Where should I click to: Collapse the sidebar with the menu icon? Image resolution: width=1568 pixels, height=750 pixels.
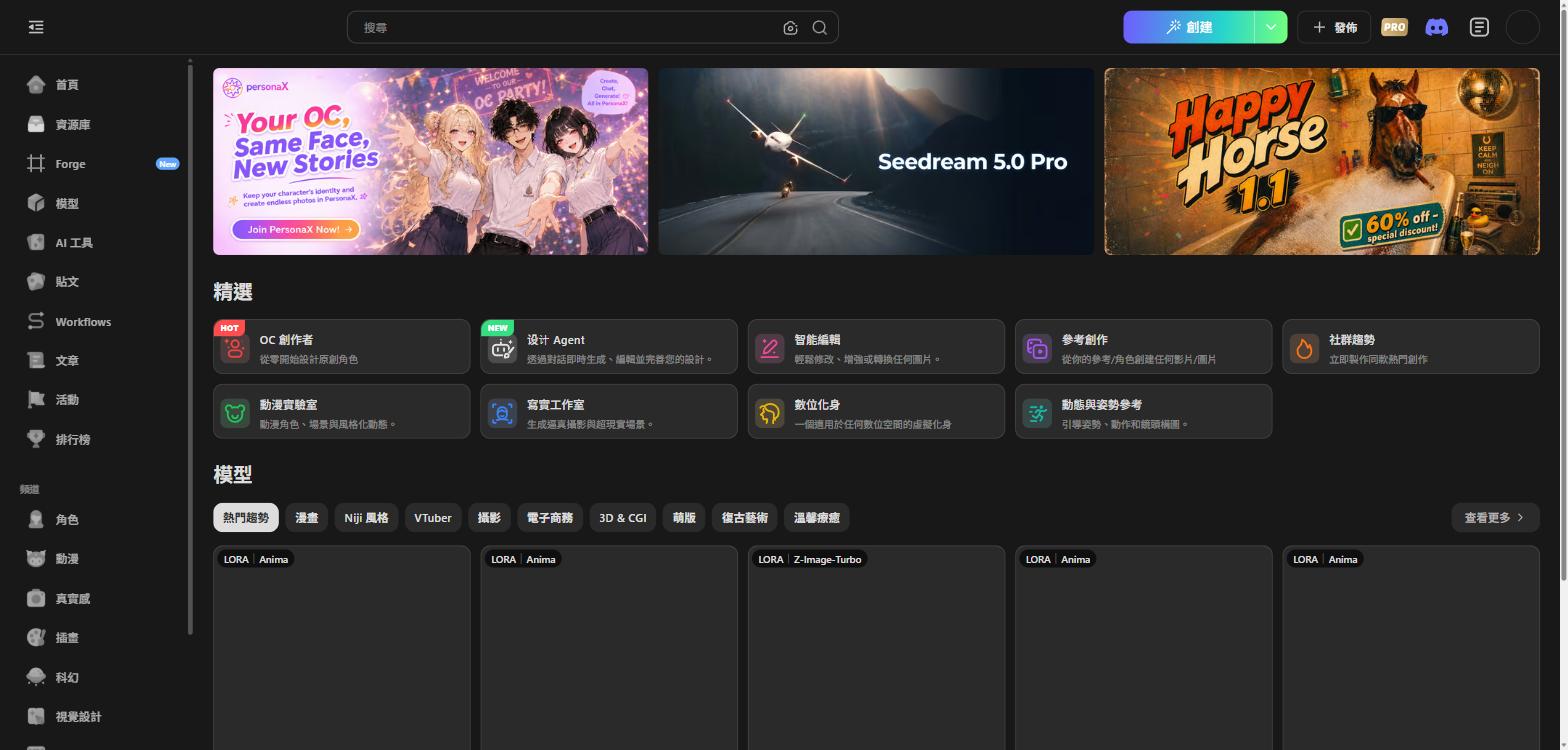pyautogui.click(x=36, y=27)
